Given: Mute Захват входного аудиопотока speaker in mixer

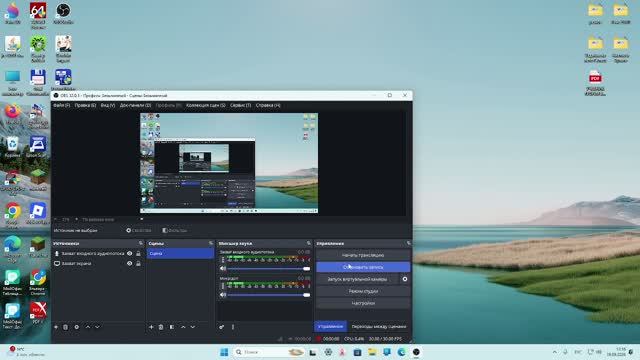Looking at the screenshot, I should (x=223, y=269).
